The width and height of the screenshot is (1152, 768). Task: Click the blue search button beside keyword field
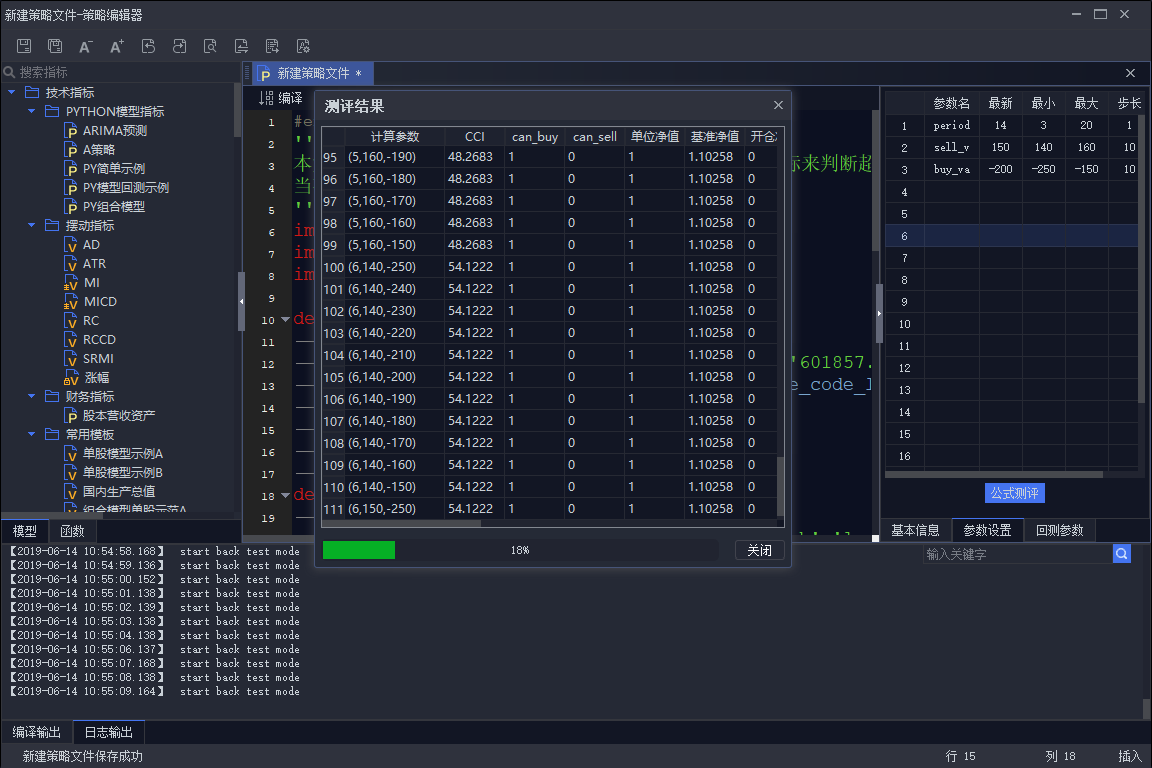1122,554
